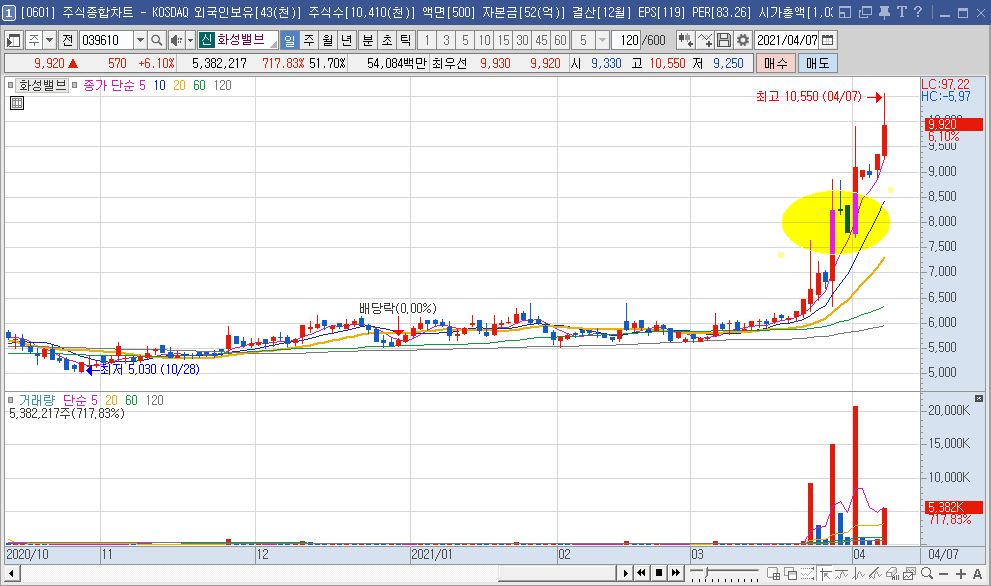This screenshot has width=991, height=586.
Task: Select the 30 interval button
Action: (522, 40)
